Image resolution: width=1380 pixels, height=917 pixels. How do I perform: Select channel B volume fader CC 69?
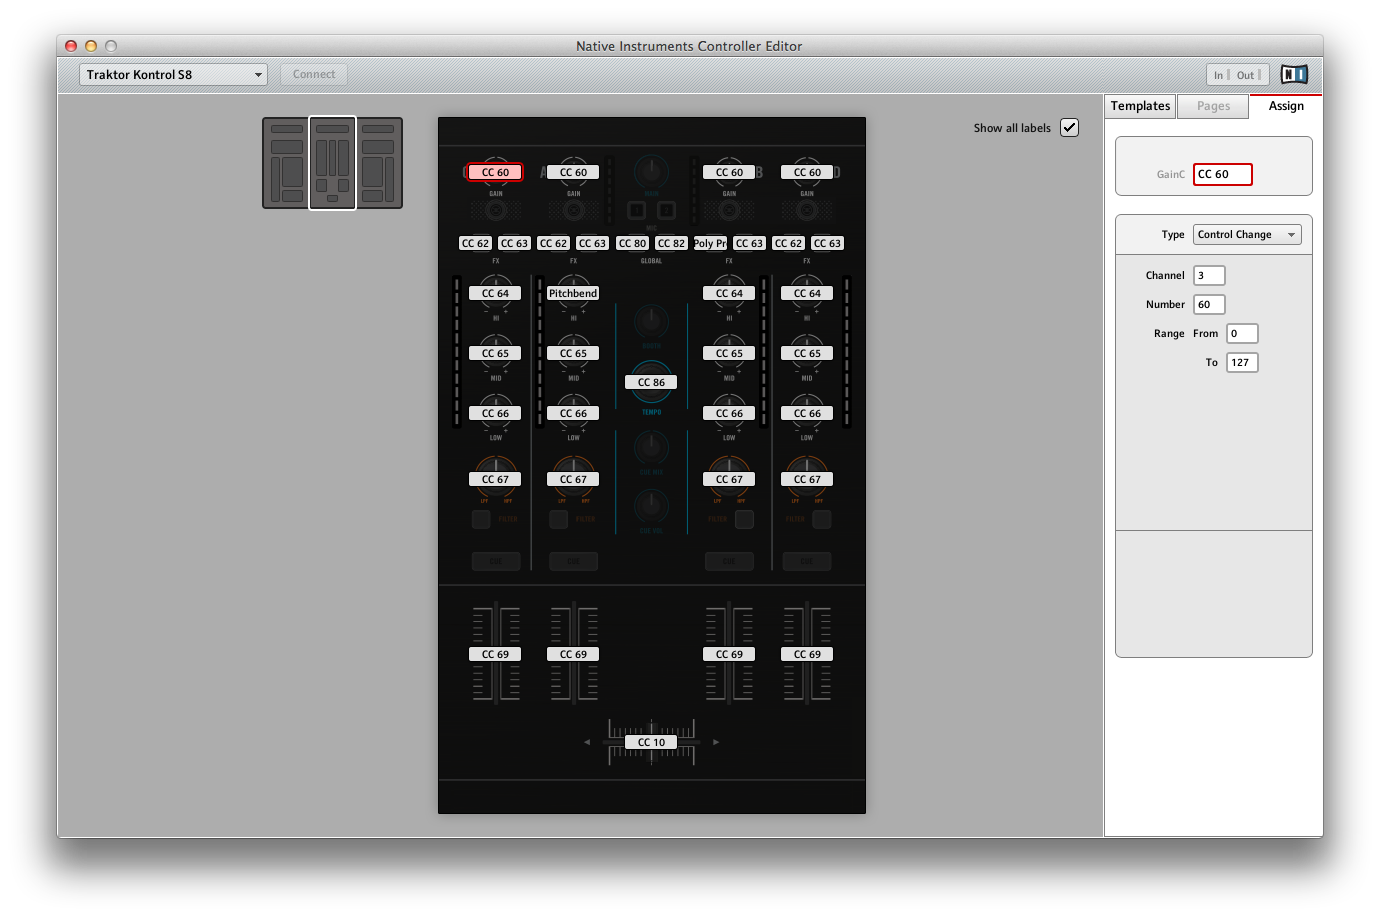pos(729,654)
